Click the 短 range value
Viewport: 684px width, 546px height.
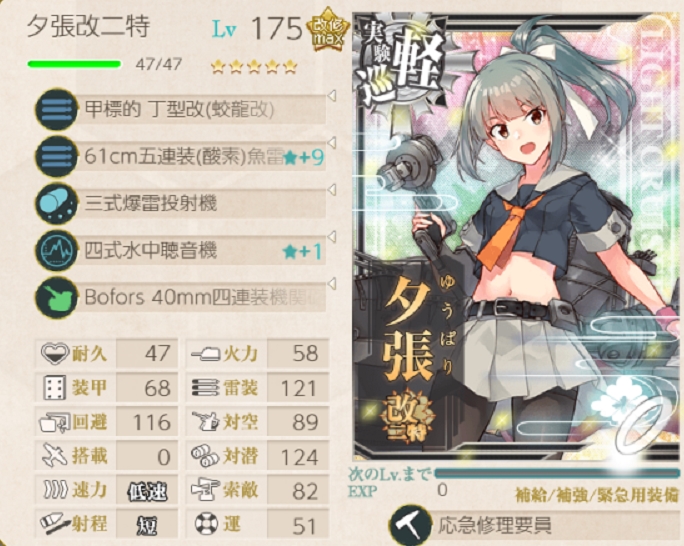click(147, 526)
